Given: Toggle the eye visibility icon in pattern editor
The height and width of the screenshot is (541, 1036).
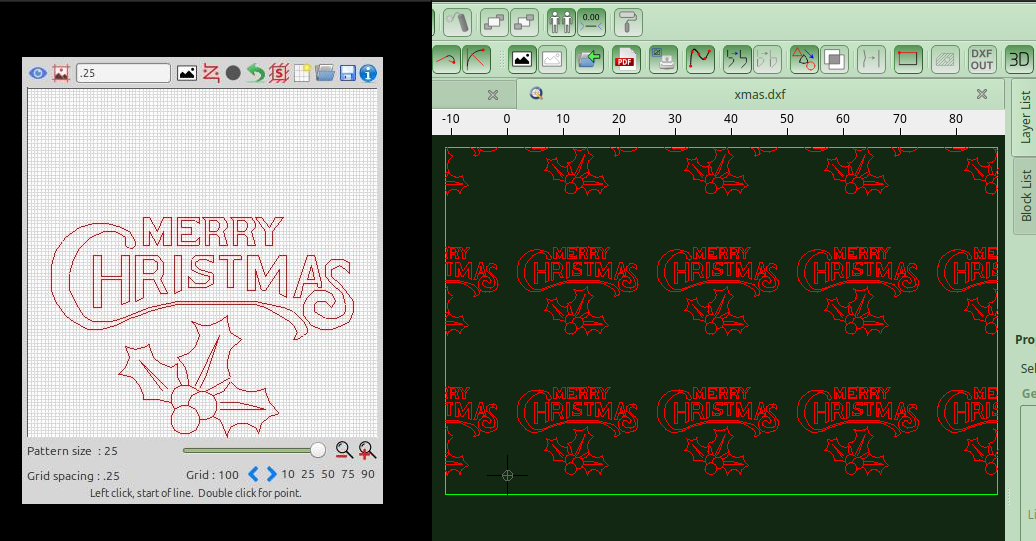Looking at the screenshot, I should [37, 73].
